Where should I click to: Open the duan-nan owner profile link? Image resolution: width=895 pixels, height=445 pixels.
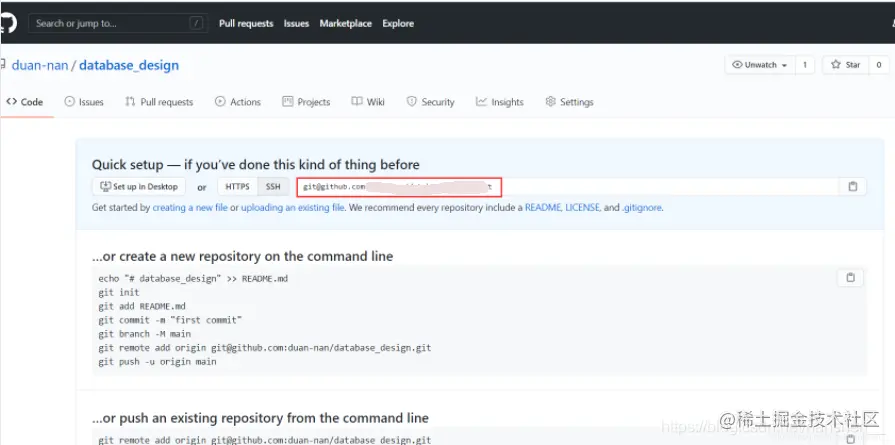click(x=40, y=65)
